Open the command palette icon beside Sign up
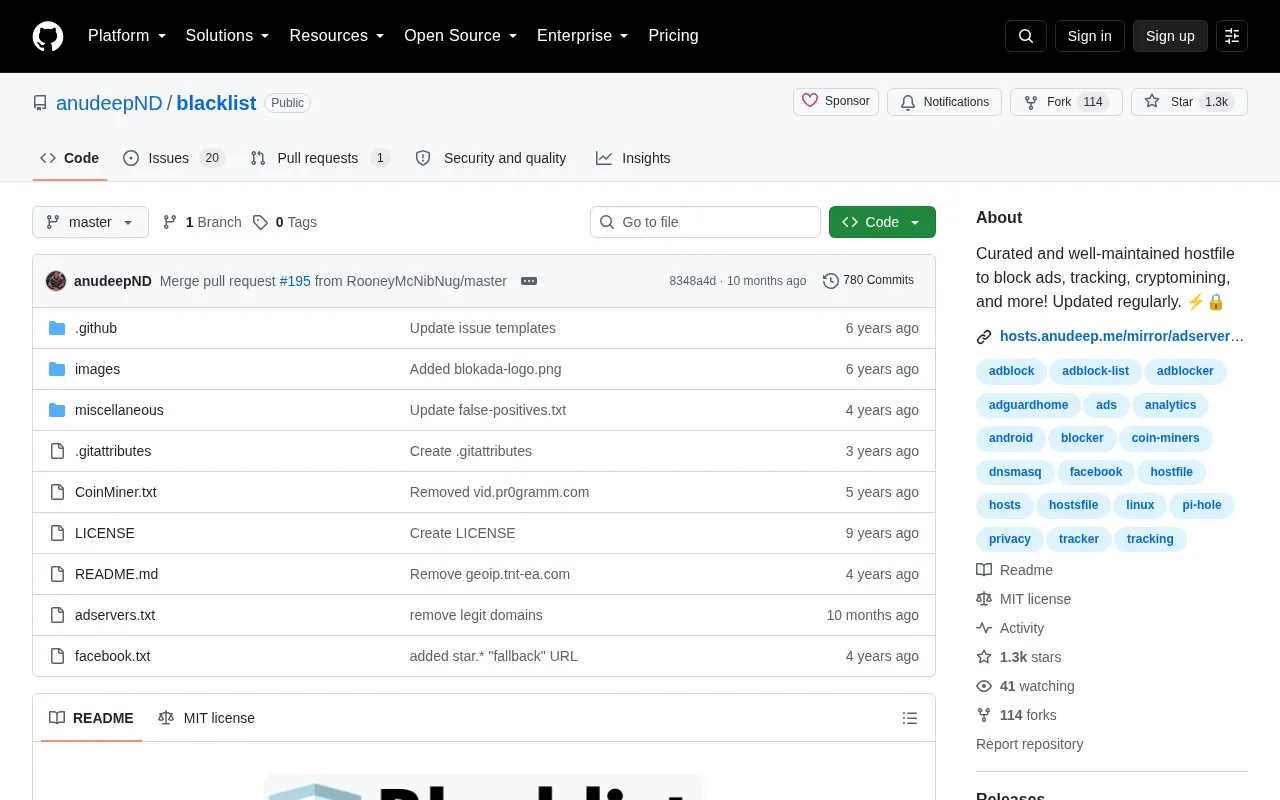The height and width of the screenshot is (800, 1280). (x=1232, y=36)
